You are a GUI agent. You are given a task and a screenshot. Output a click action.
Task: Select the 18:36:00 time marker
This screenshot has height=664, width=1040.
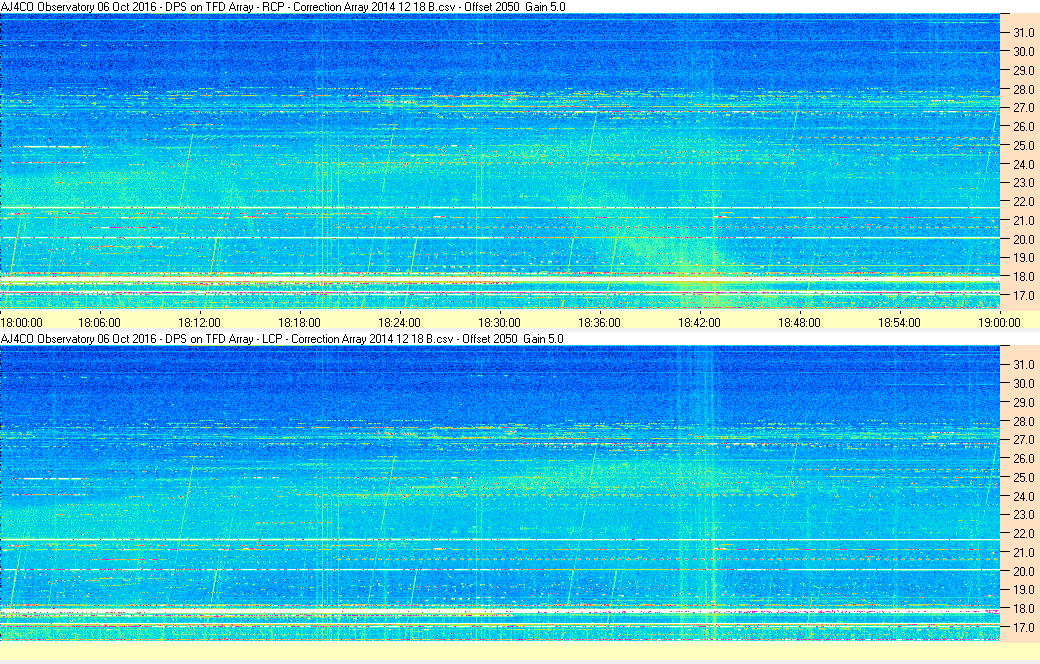pos(600,322)
